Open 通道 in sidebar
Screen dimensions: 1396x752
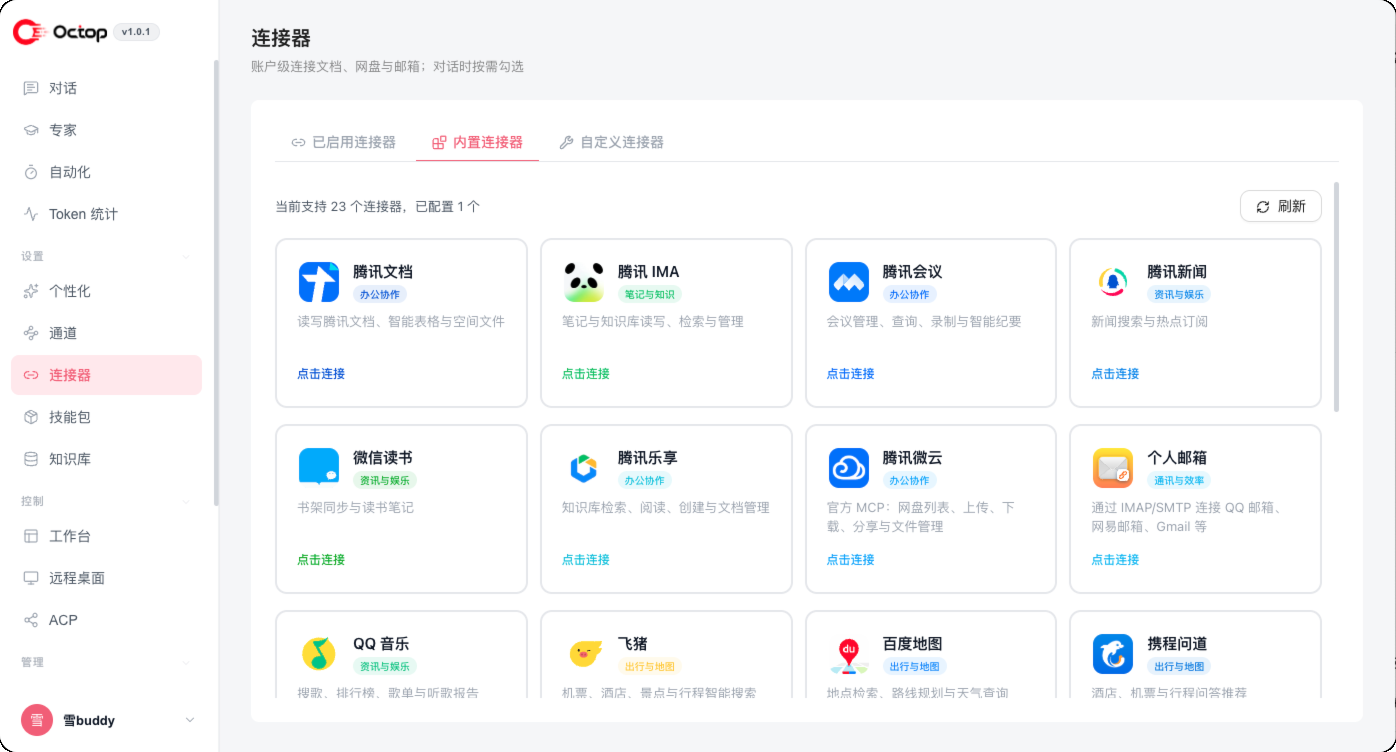click(106, 333)
